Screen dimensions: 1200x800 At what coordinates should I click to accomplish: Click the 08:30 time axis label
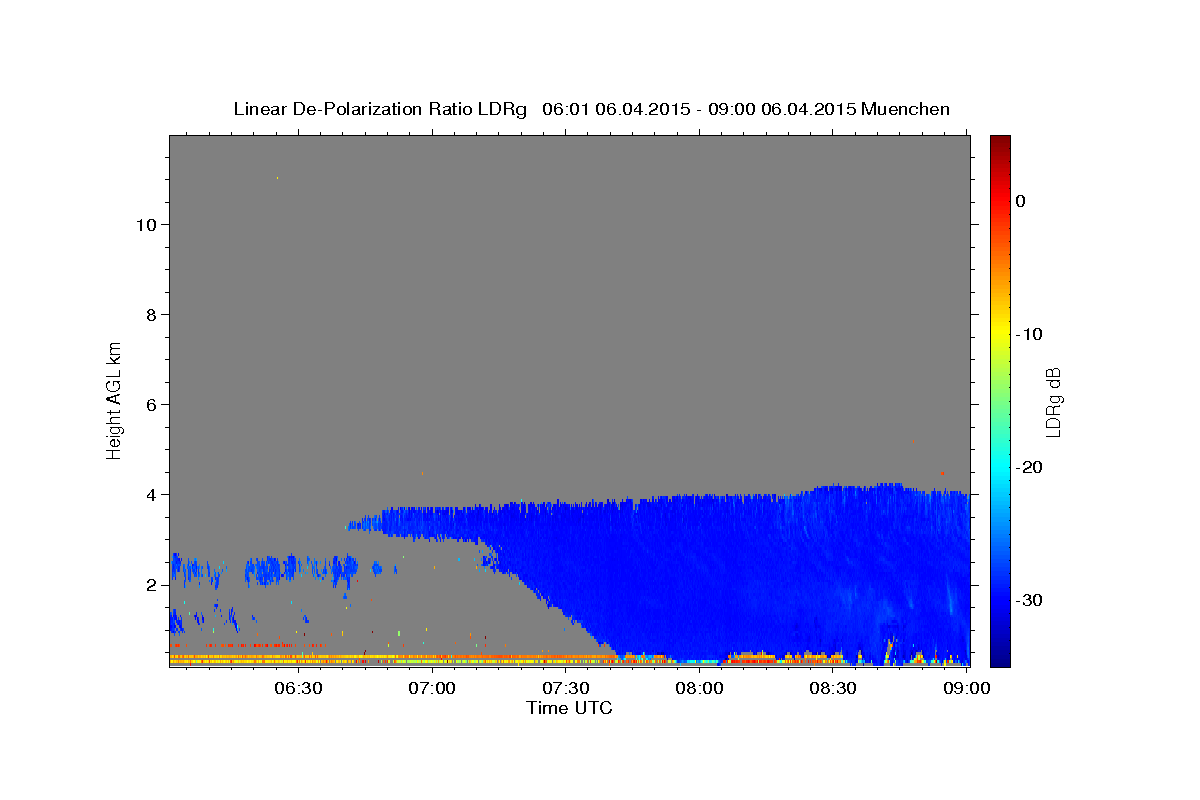(x=832, y=688)
